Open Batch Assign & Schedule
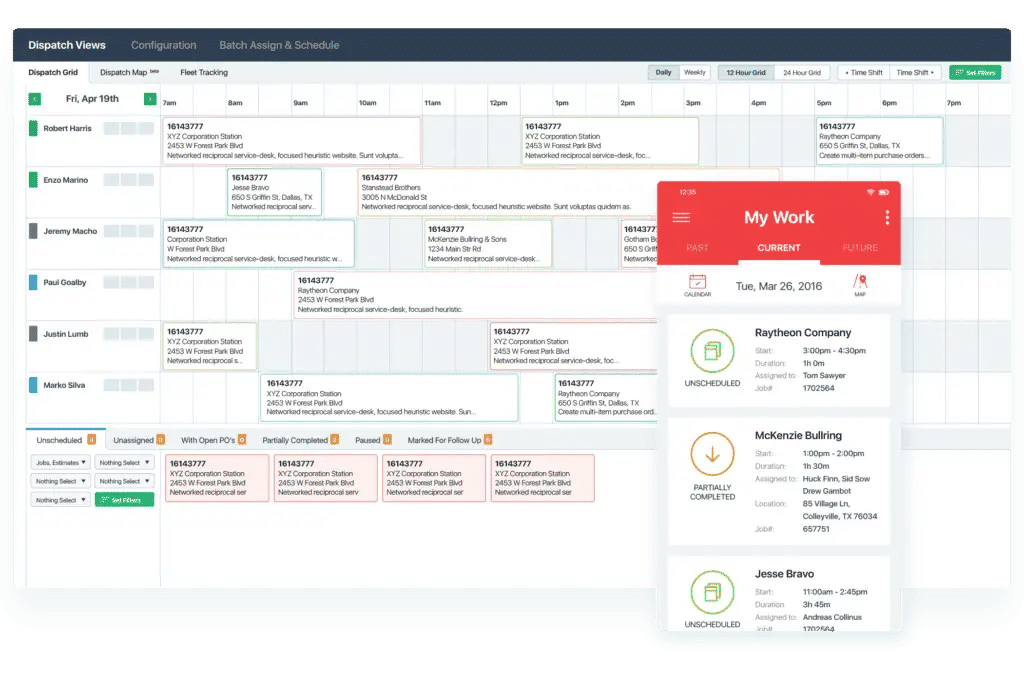 (x=279, y=45)
